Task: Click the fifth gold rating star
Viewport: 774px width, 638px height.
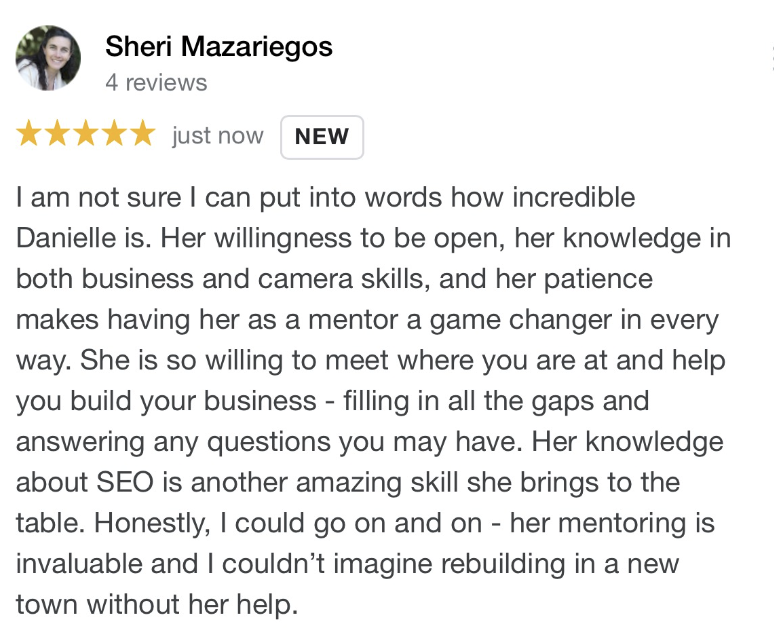Action: click(x=143, y=133)
